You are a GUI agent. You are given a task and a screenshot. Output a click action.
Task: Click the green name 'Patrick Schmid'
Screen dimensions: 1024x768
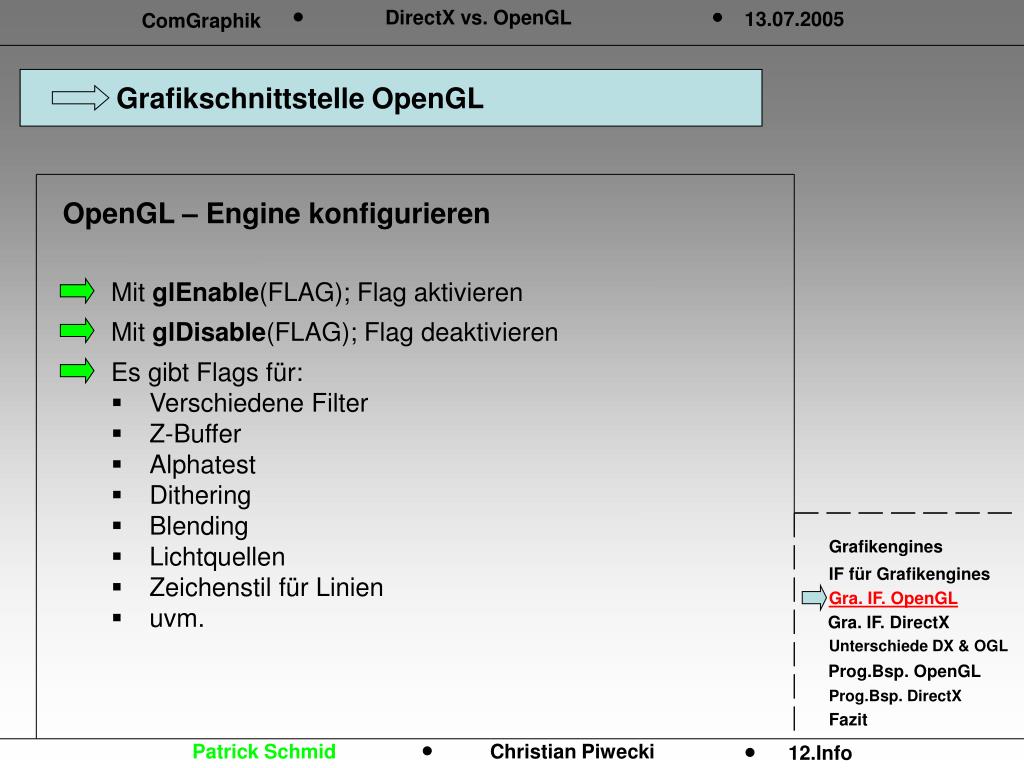pos(264,752)
